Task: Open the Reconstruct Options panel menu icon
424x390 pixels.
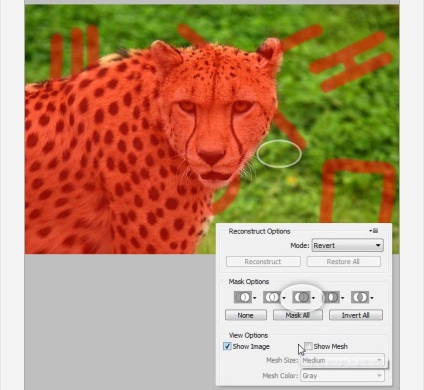Action: (x=374, y=231)
